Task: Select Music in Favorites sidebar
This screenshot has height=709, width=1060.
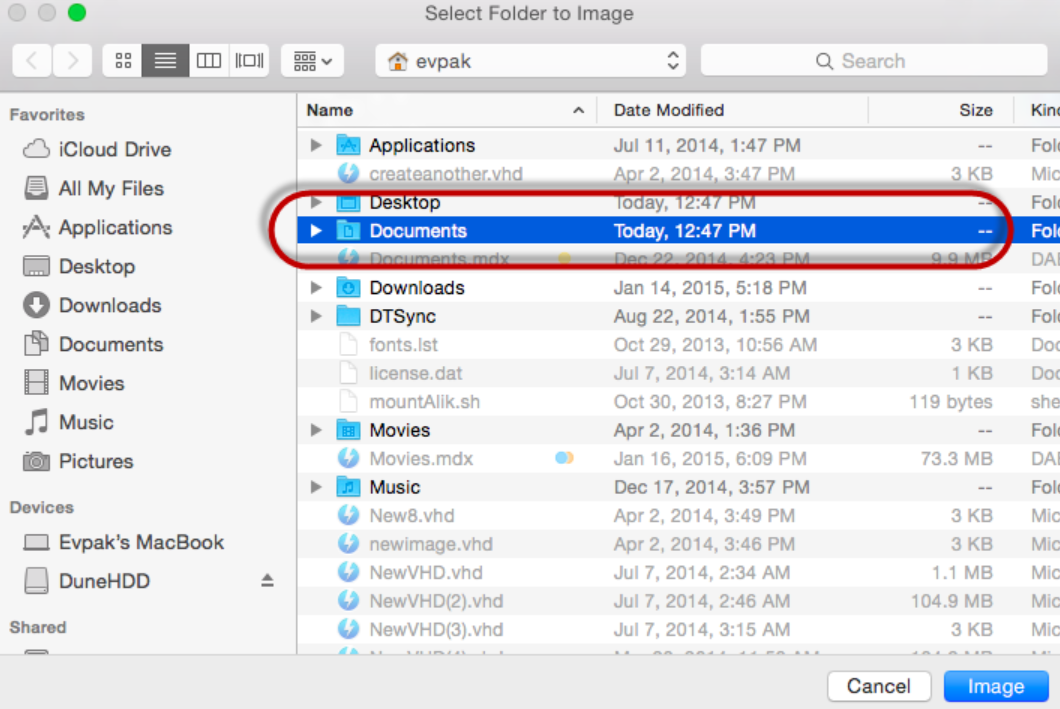Action: pos(86,423)
